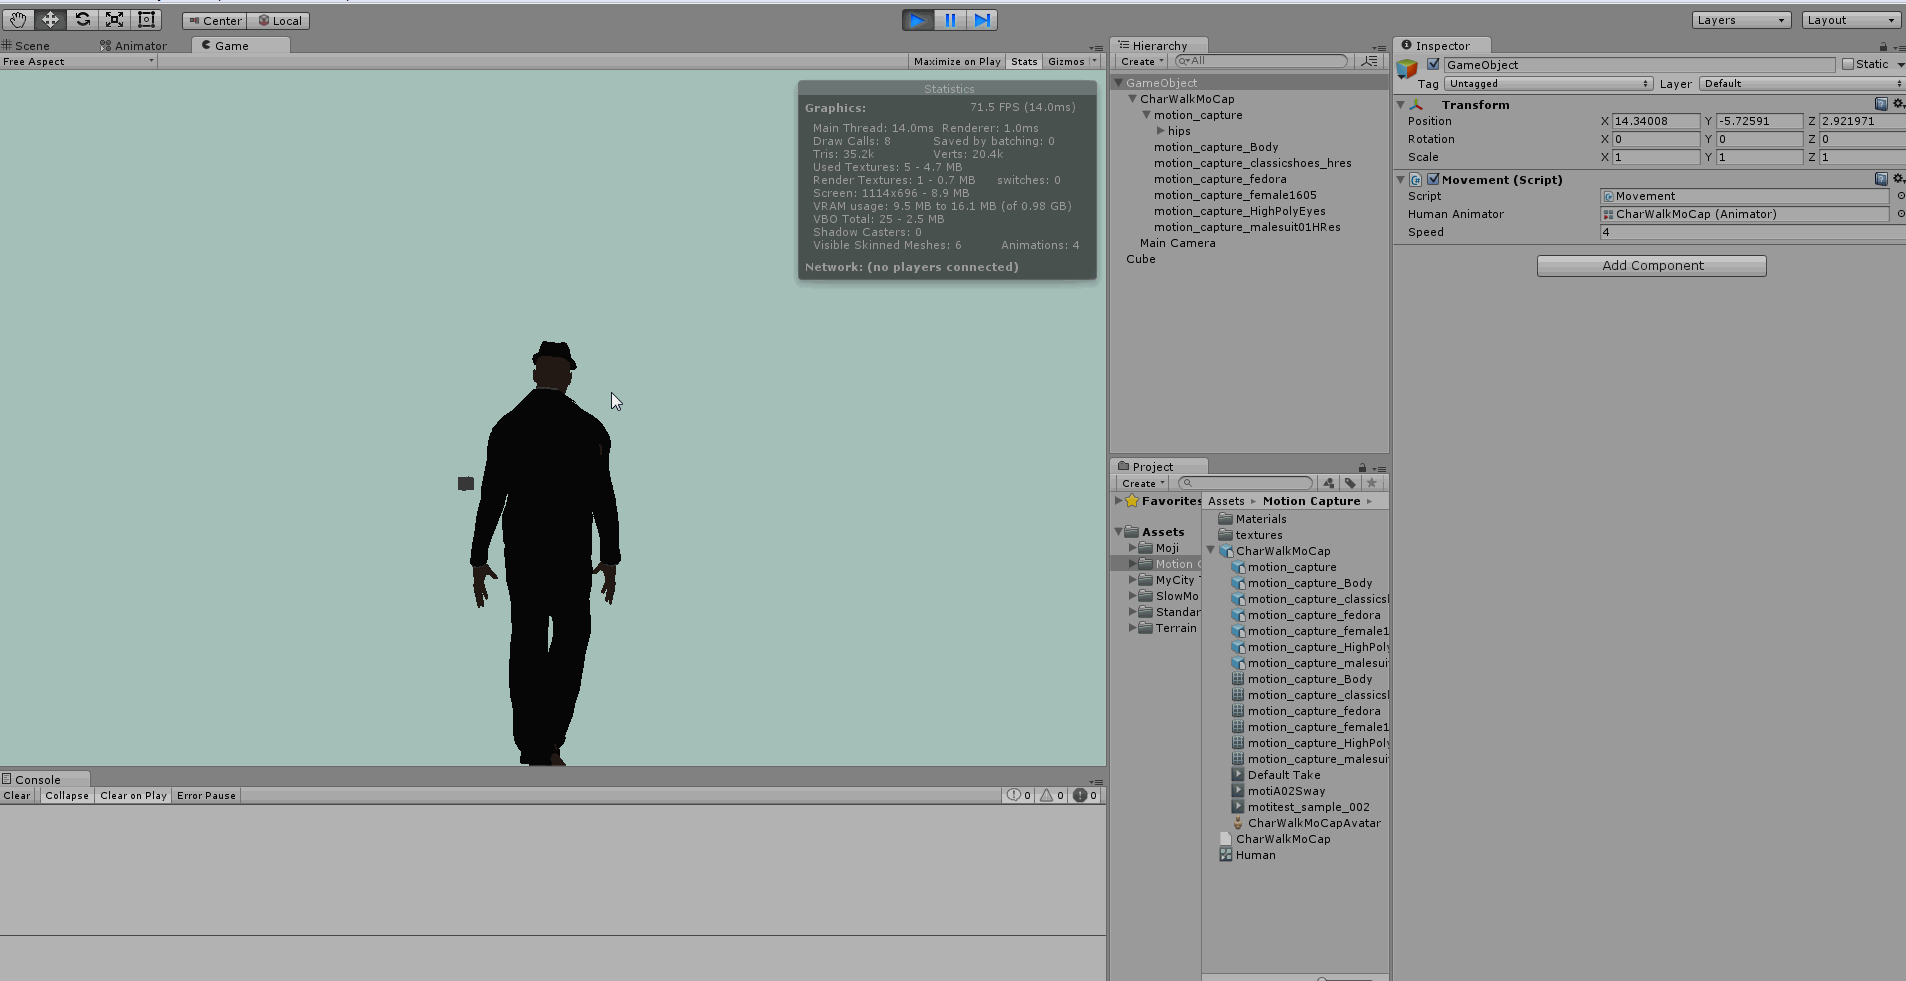This screenshot has width=1906, height=981.
Task: Click the Add Component button
Action: pyautogui.click(x=1651, y=266)
